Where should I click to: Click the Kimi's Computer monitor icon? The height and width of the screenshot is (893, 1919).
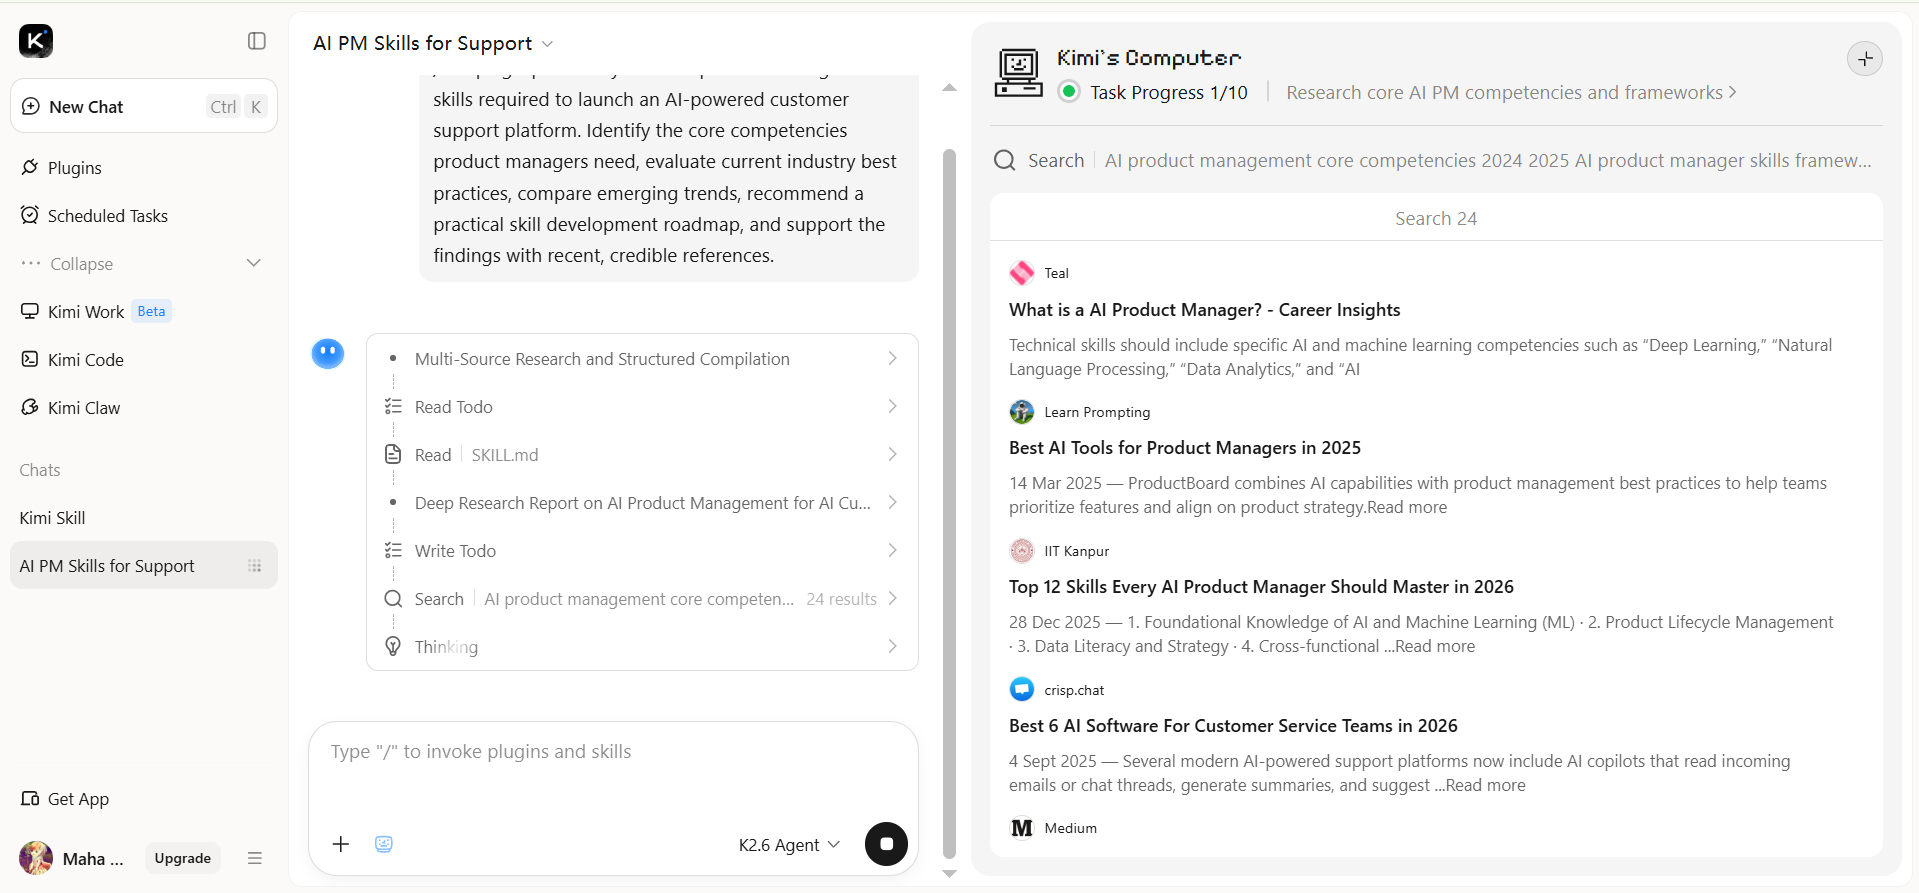[x=1019, y=73]
